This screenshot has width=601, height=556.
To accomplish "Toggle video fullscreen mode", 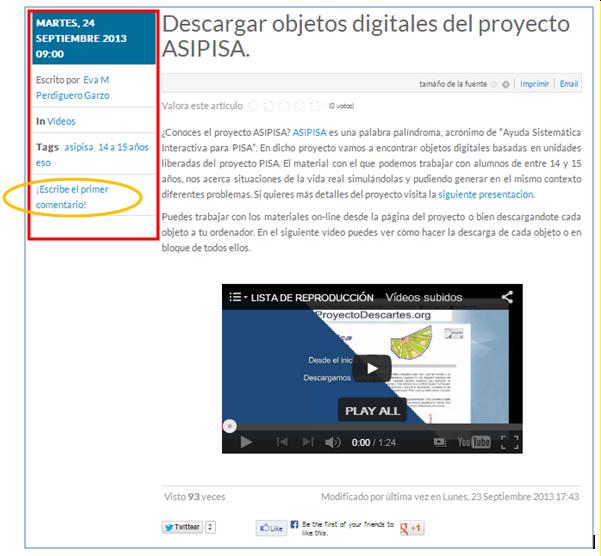I will click(510, 442).
